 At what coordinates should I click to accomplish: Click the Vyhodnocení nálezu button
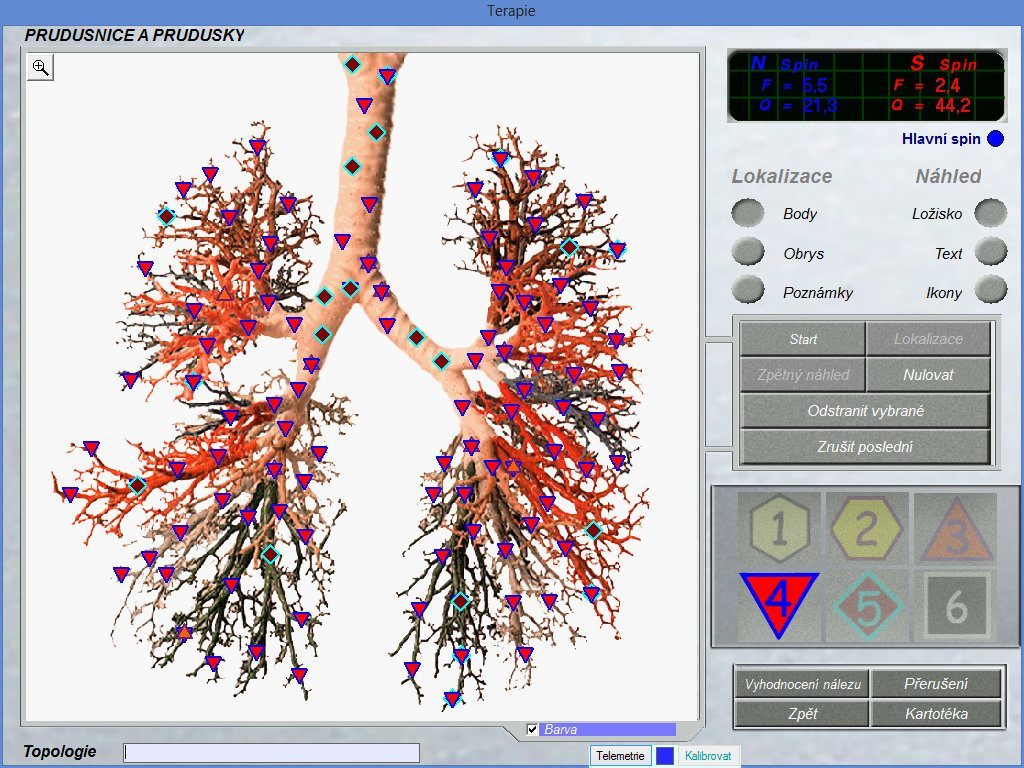[x=802, y=684]
